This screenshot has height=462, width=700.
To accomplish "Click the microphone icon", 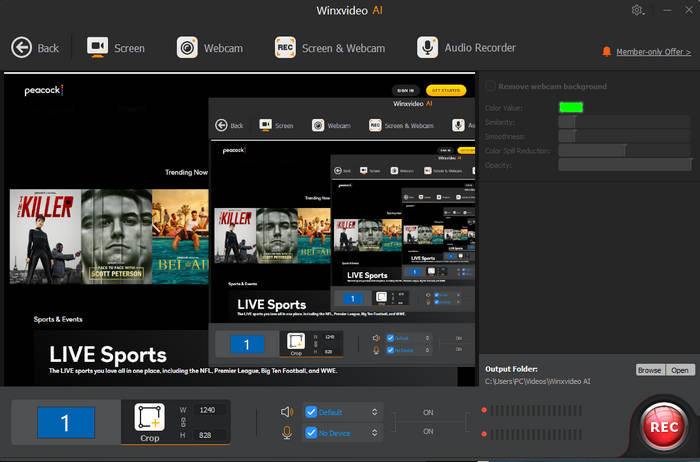I will [287, 433].
